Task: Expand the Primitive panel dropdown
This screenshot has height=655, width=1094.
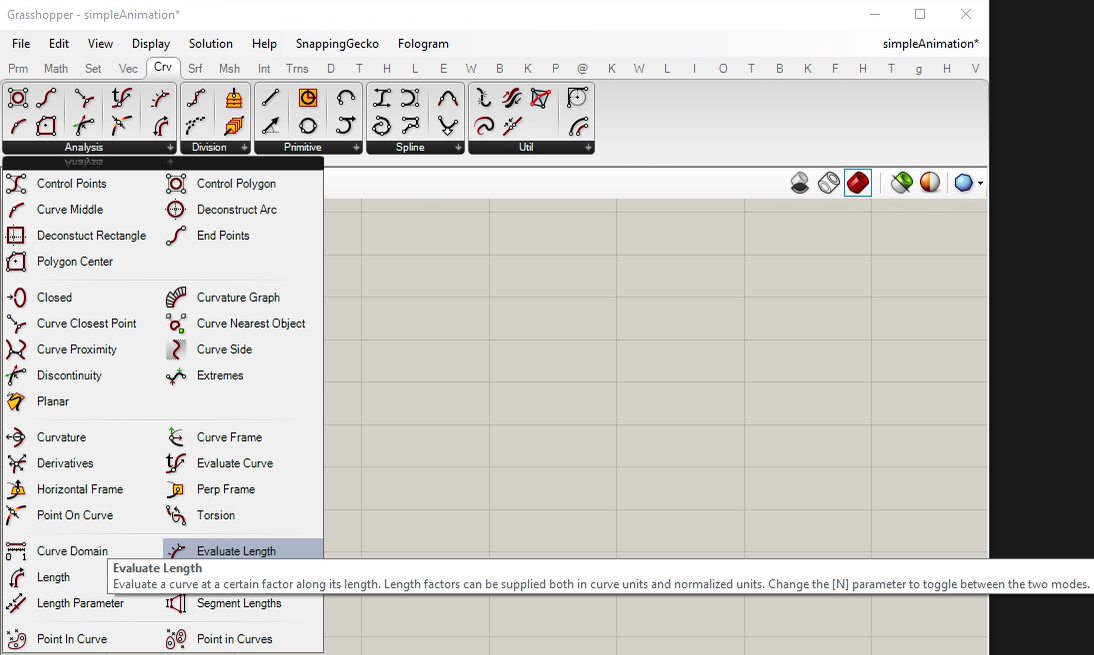Action: (356, 147)
